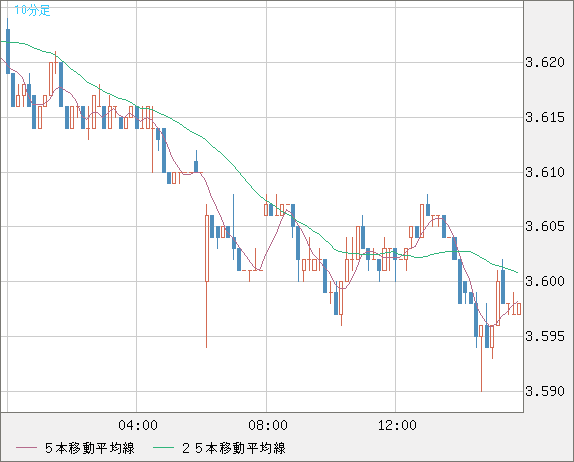The width and height of the screenshot is (574, 462).
Task: Click the 04:00 time axis label
Action: coord(138,425)
